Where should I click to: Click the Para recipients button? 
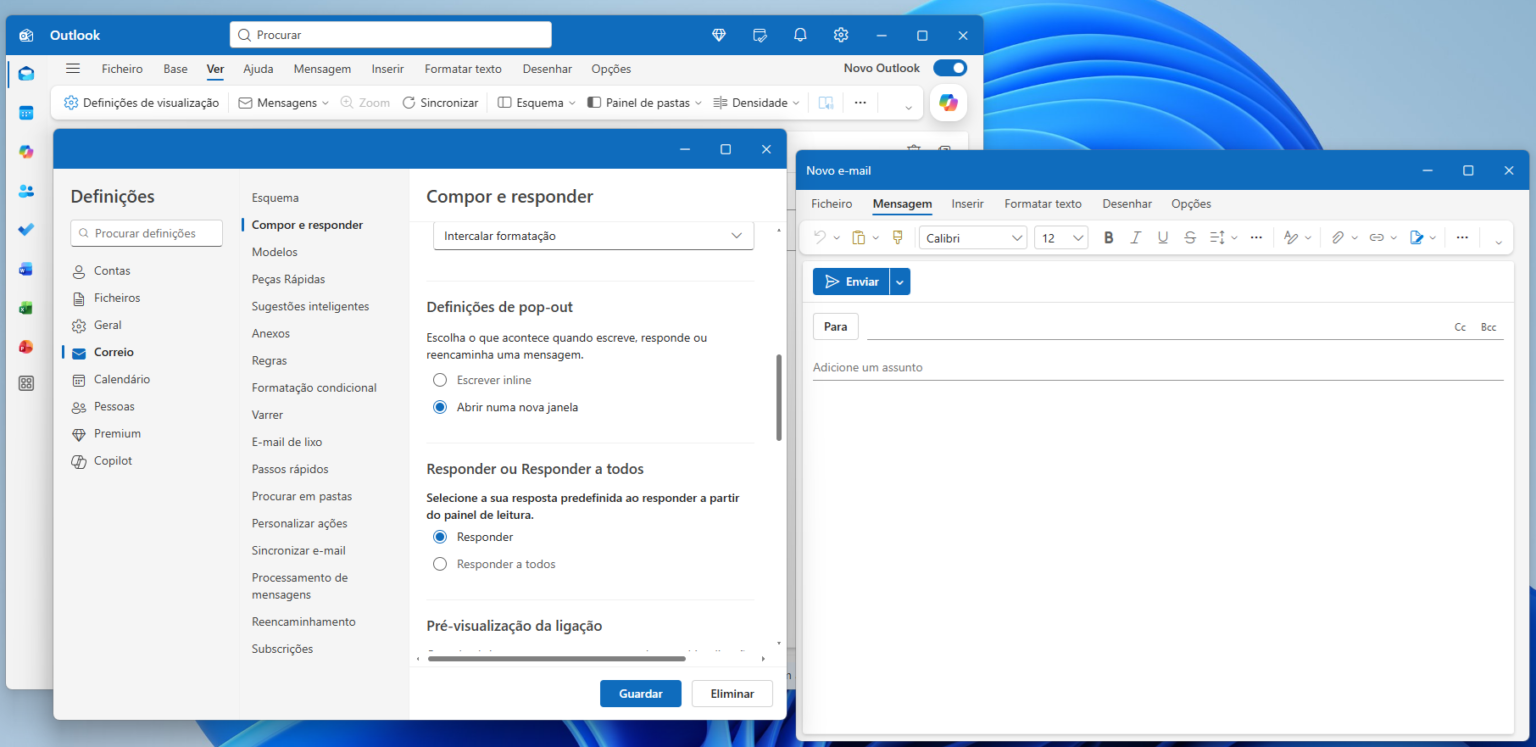coord(836,327)
